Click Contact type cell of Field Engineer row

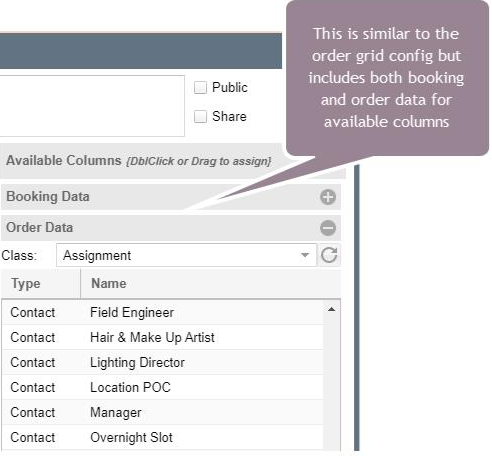point(33,313)
